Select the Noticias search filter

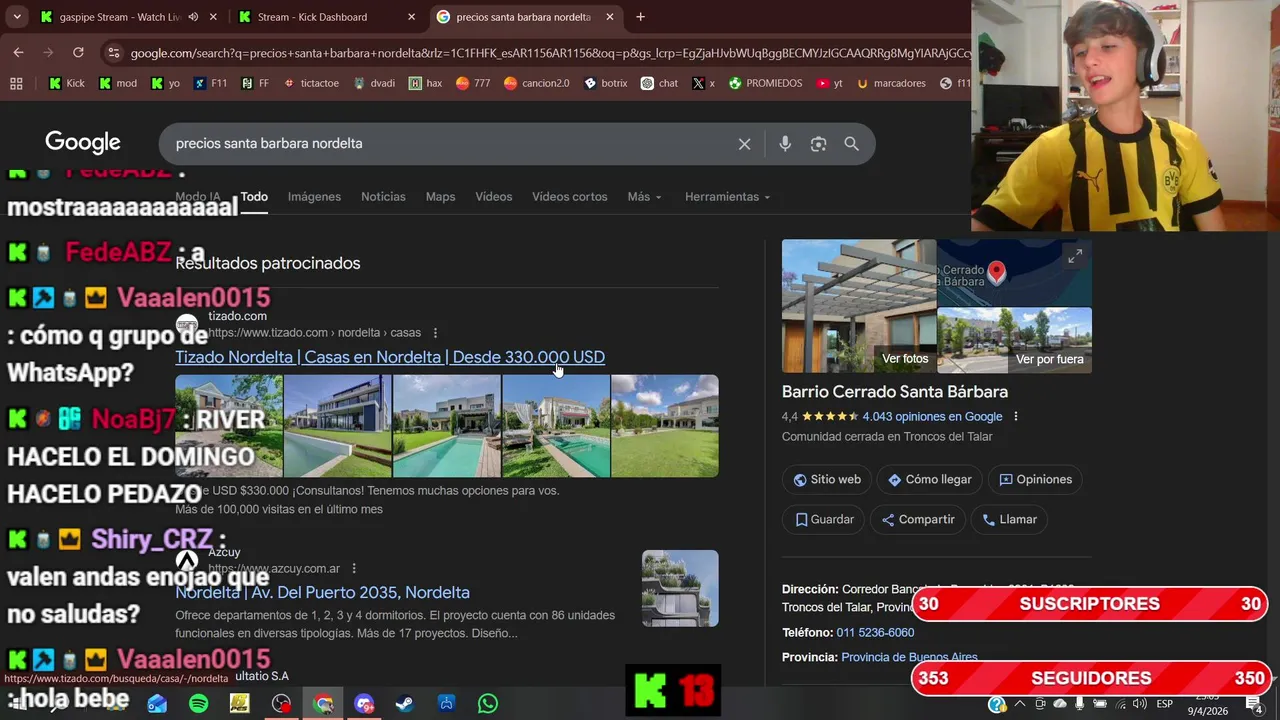383,197
